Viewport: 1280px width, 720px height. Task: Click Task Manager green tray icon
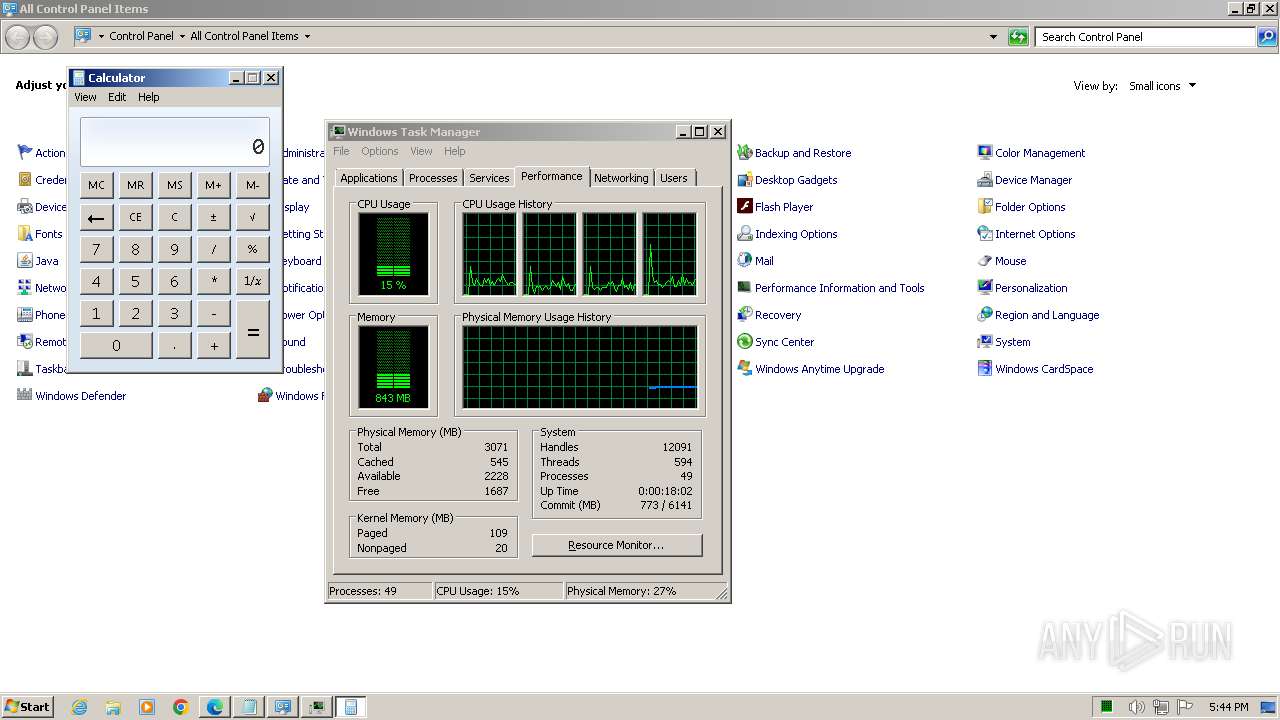[x=1107, y=707]
